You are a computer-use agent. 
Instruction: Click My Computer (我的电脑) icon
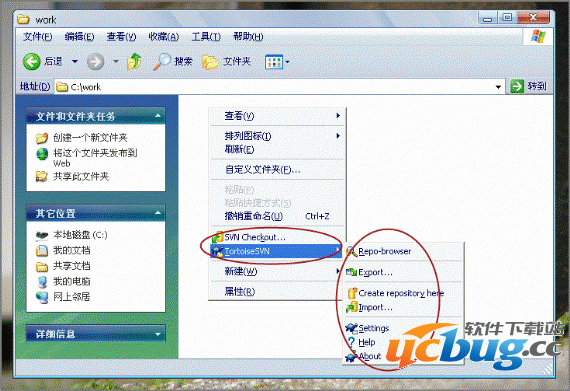pyautogui.click(x=43, y=282)
